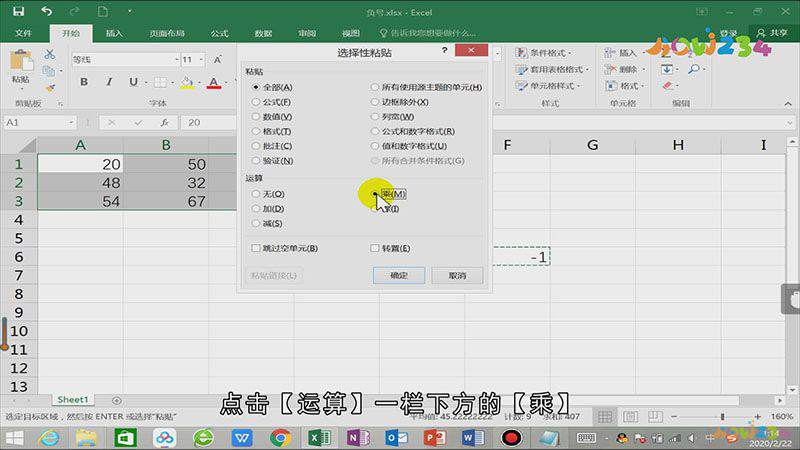Expand the Name Box A1 dropdown
This screenshot has width=800, height=450.
pos(71,122)
